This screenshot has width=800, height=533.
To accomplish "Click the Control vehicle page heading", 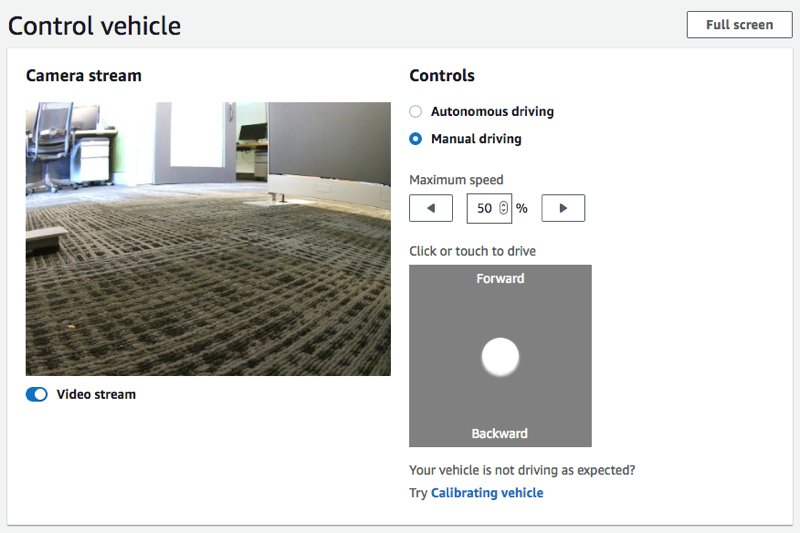I will point(95,26).
